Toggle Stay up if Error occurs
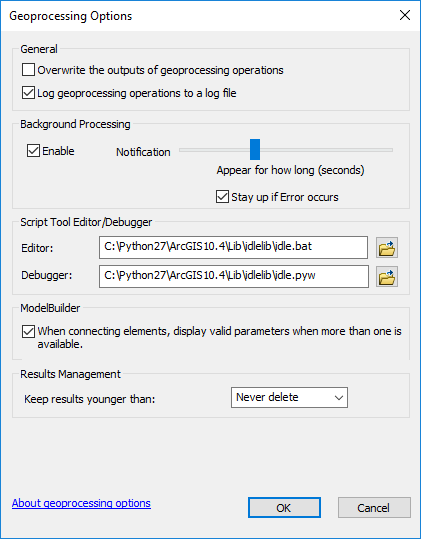The image size is (422, 540). [x=222, y=197]
